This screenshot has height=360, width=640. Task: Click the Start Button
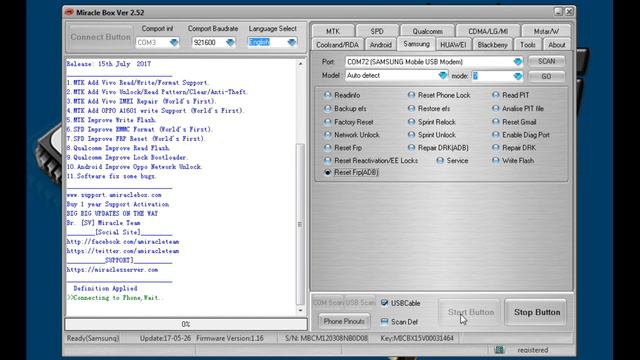pos(470,312)
